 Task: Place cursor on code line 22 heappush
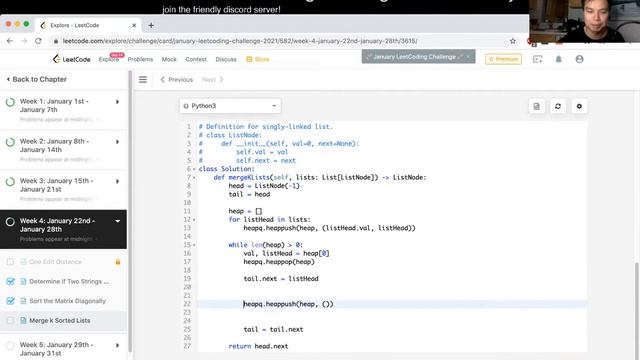tap(288, 304)
